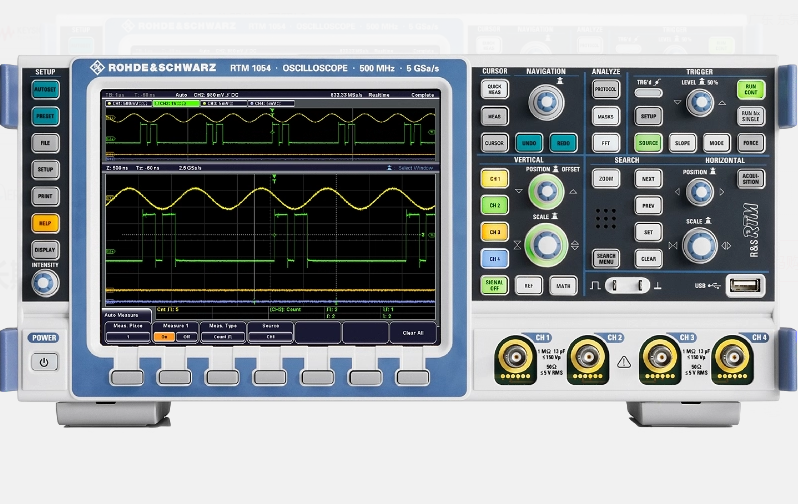
Task: Toggle the green CH 2 channel key
Action: pos(494,205)
